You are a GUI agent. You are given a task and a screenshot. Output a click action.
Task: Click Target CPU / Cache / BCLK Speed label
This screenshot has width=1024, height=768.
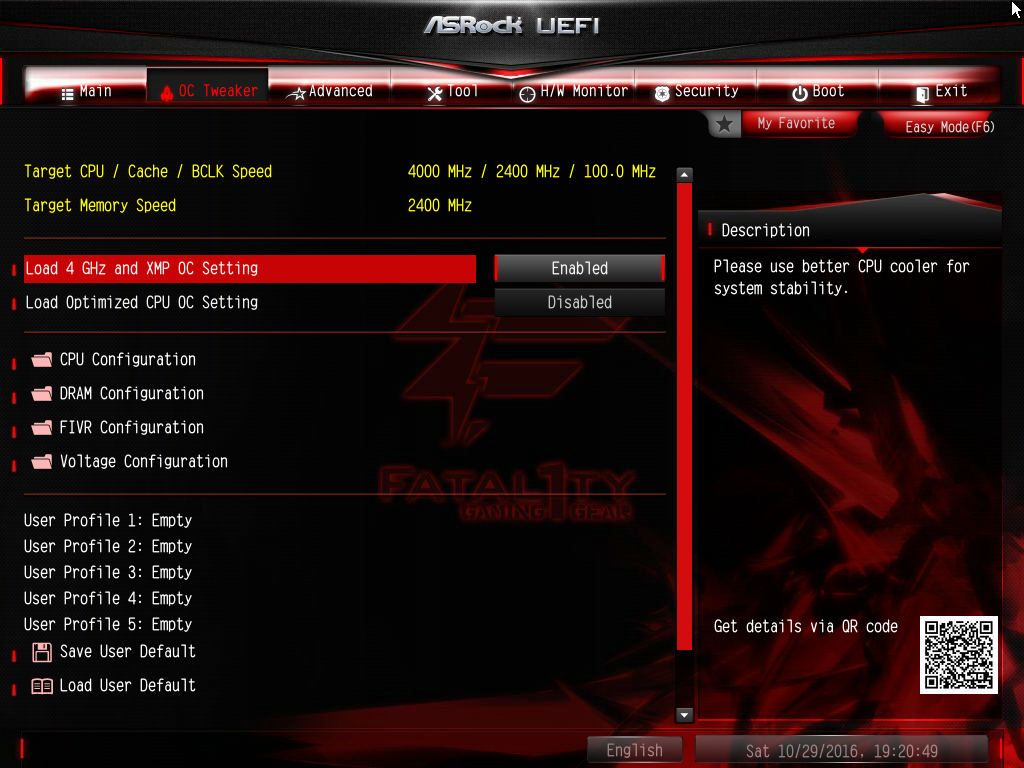click(148, 172)
